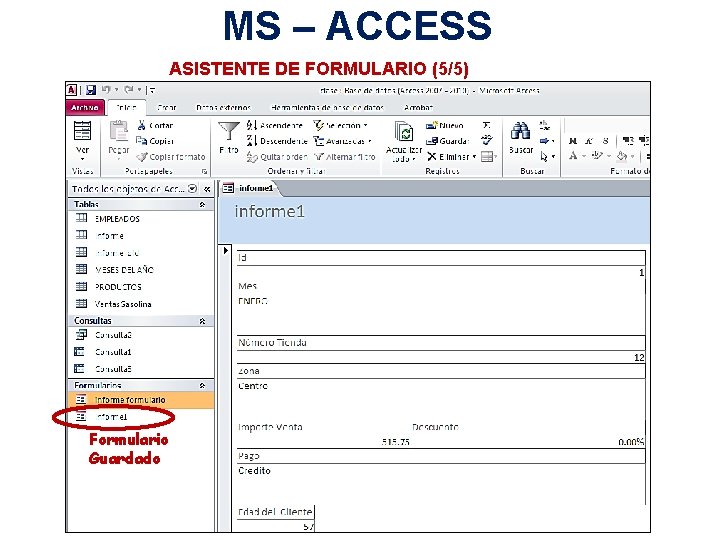Switch to Datos externos tab
The width and height of the screenshot is (720, 540).
223,107
